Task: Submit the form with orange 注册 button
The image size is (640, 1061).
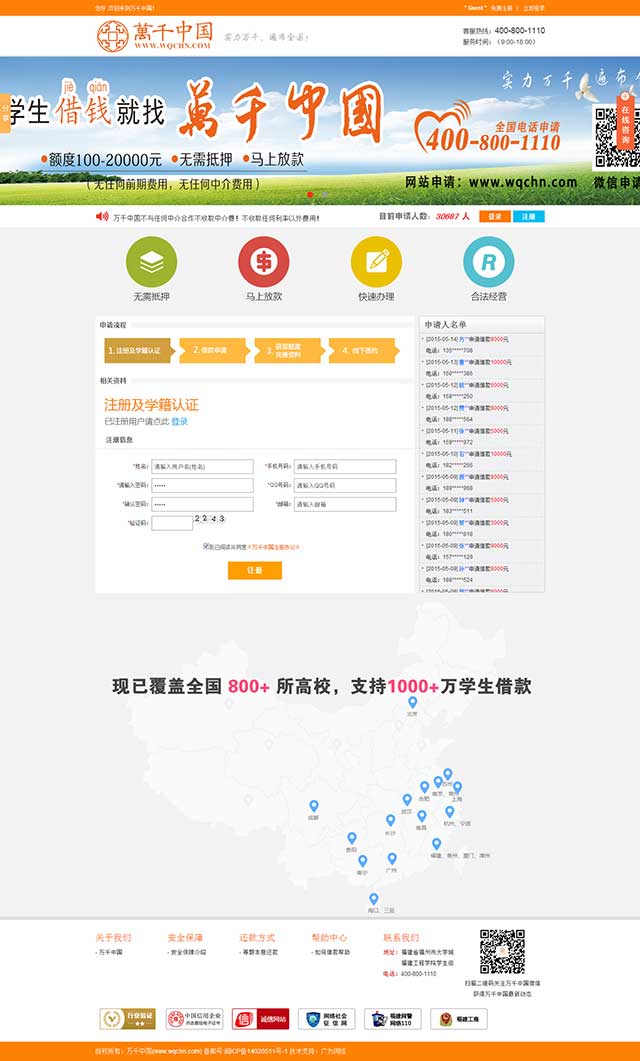Action: pos(254,570)
